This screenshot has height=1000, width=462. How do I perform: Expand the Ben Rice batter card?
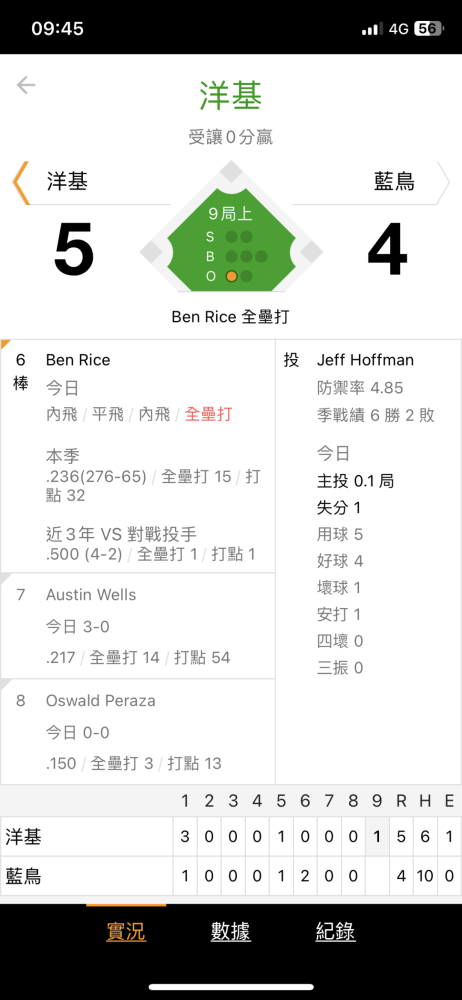(x=138, y=456)
